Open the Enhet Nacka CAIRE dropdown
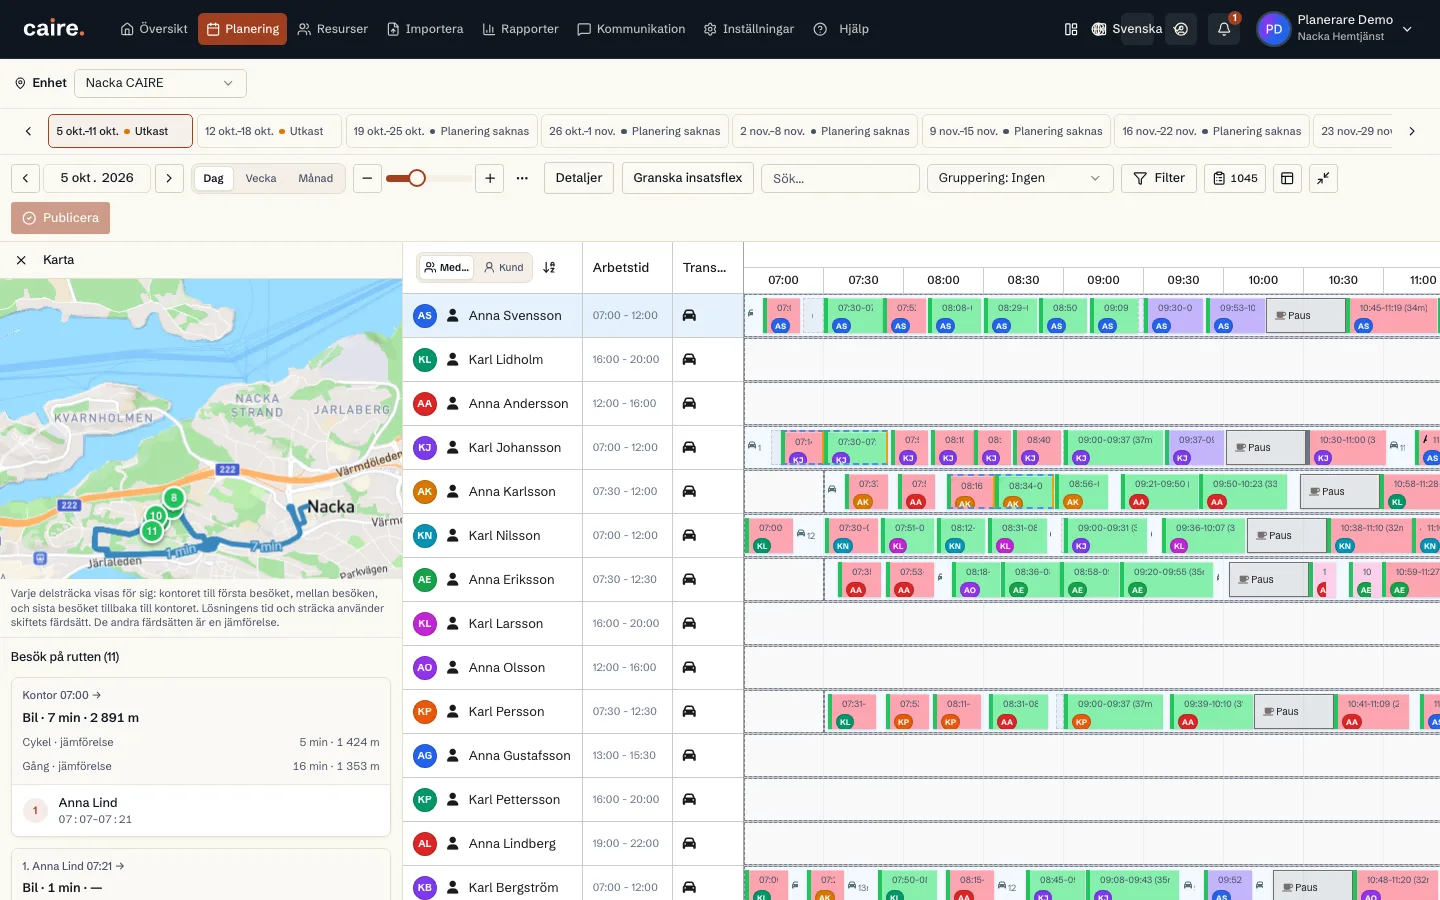Screen dimensions: 1440x900 (160, 83)
